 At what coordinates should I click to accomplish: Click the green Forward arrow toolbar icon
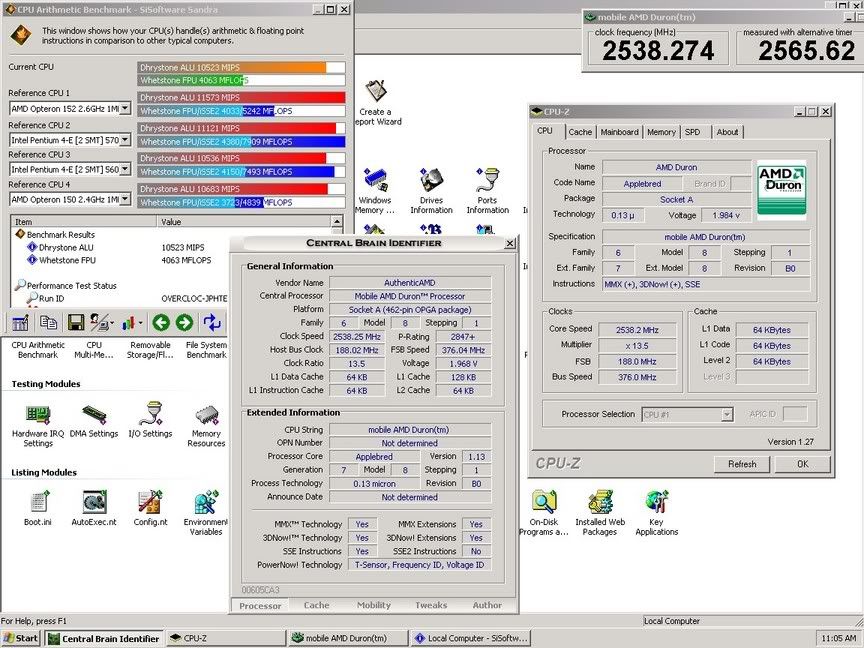click(184, 322)
